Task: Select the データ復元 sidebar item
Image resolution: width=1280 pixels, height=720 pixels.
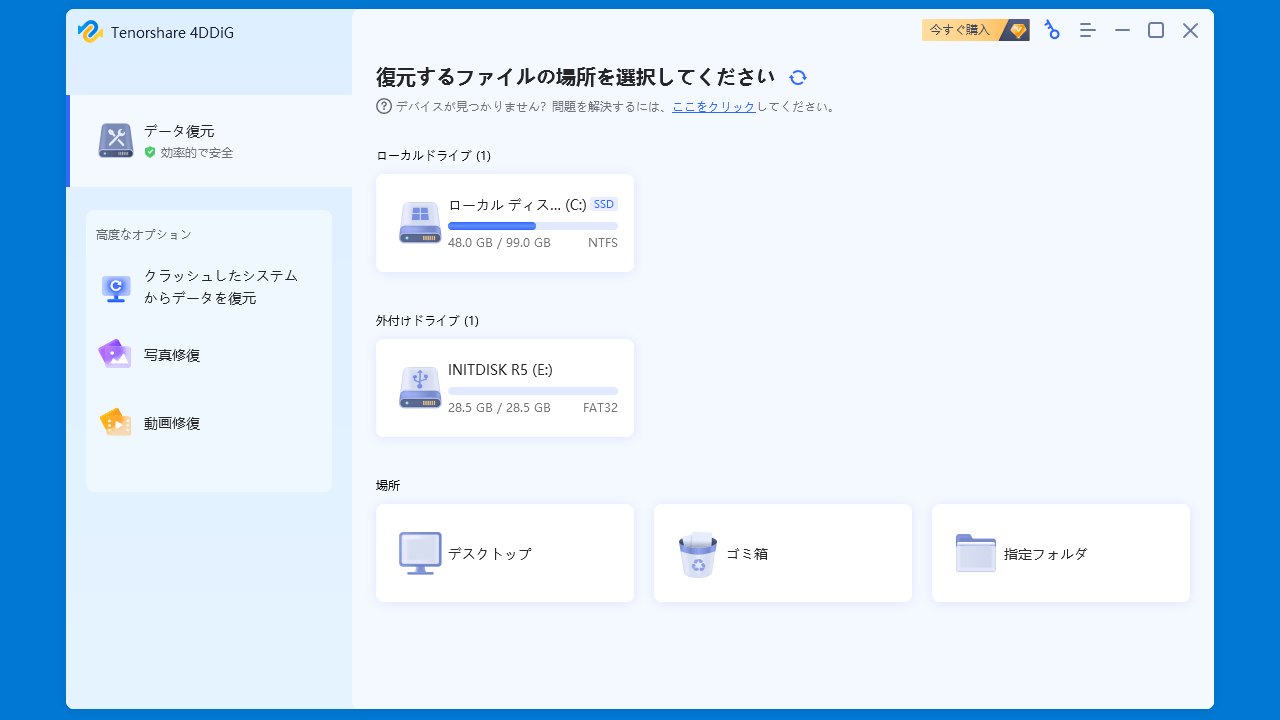Action: click(x=209, y=141)
